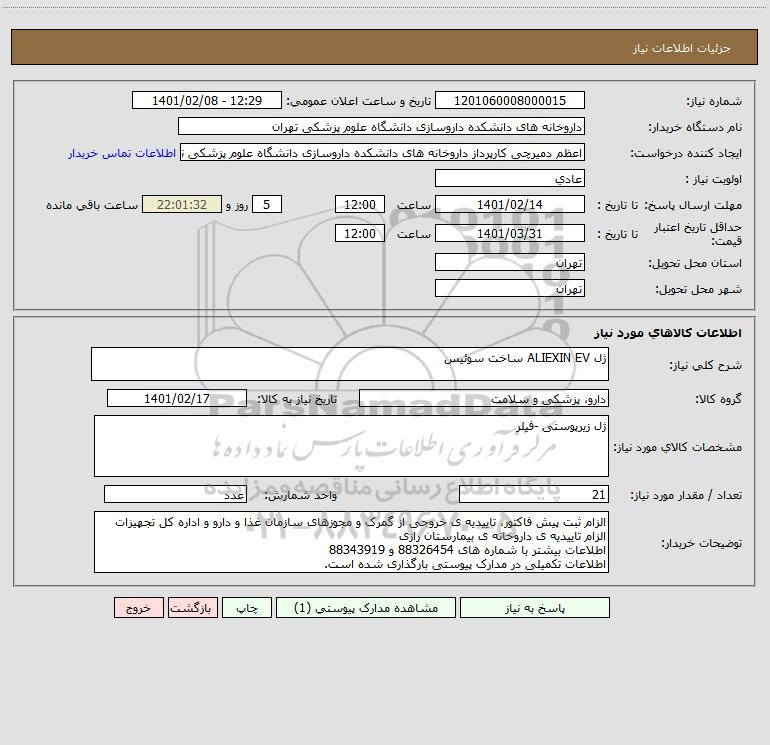Click the اولویت نیاز label
Image resolution: width=770 pixels, height=745 pixels.
(714, 180)
